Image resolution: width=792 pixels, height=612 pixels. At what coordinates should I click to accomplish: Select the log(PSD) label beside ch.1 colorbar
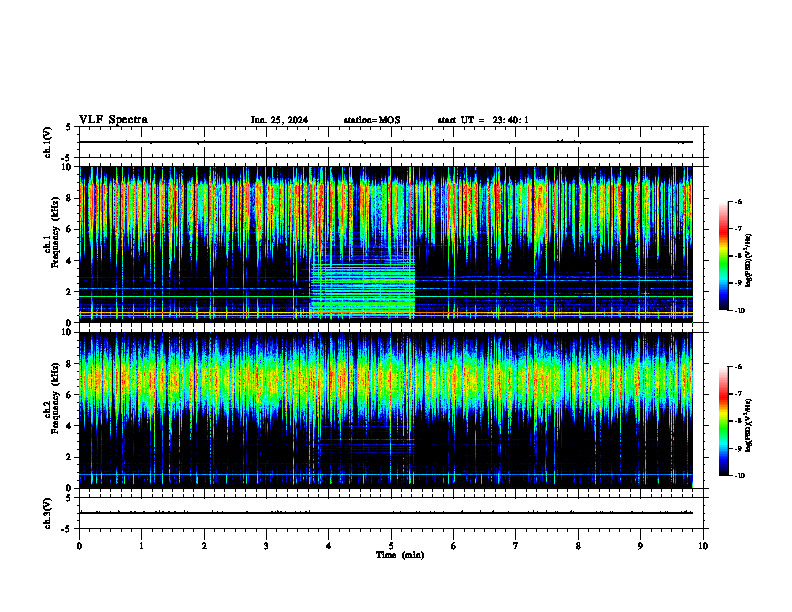(x=749, y=261)
